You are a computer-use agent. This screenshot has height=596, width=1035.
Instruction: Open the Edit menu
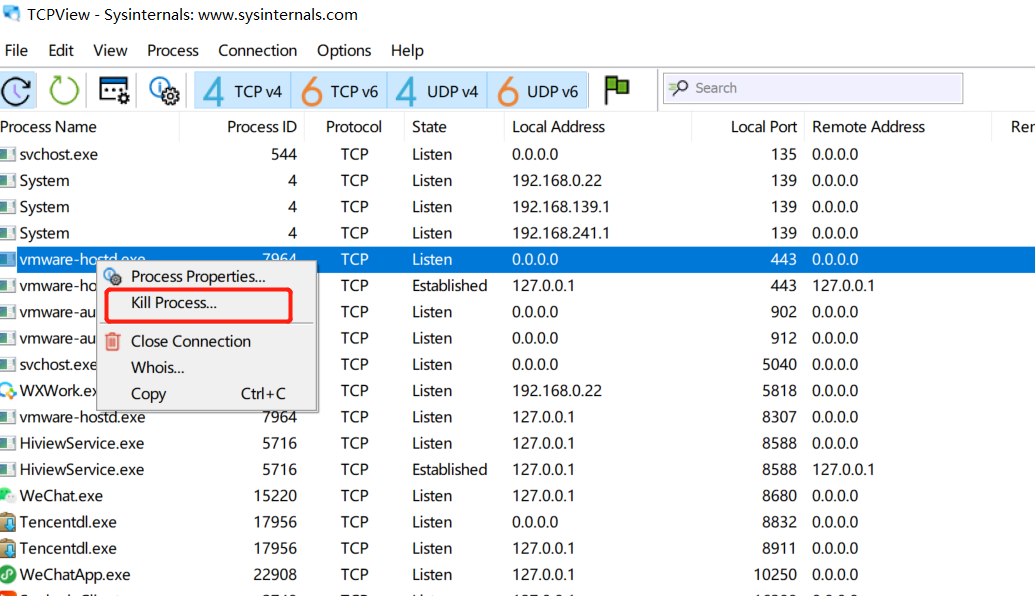click(x=61, y=51)
